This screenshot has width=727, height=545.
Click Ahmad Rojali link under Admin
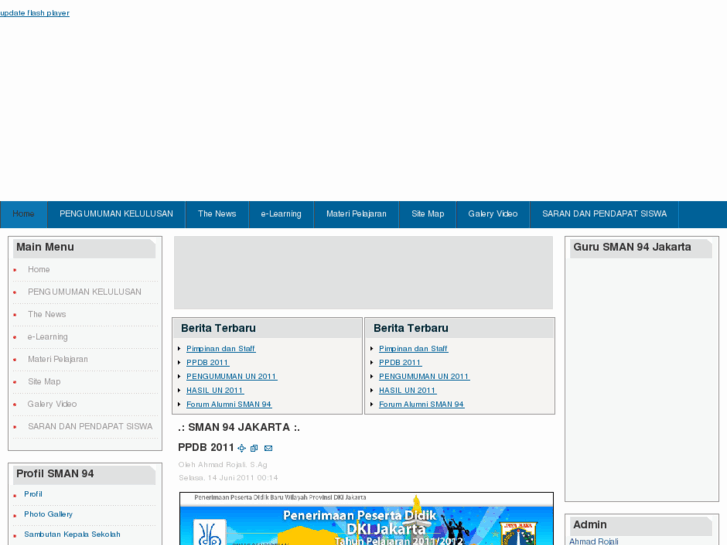click(593, 541)
